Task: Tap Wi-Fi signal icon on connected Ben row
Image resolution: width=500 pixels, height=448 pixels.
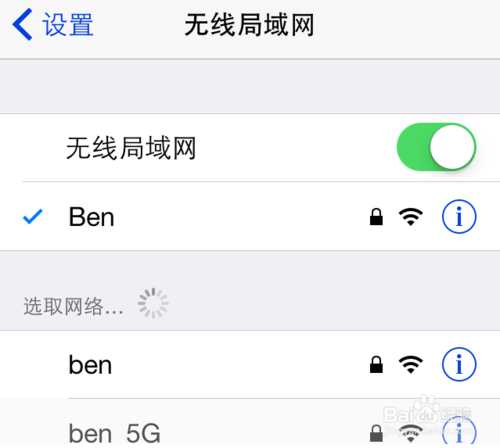Action: click(411, 217)
